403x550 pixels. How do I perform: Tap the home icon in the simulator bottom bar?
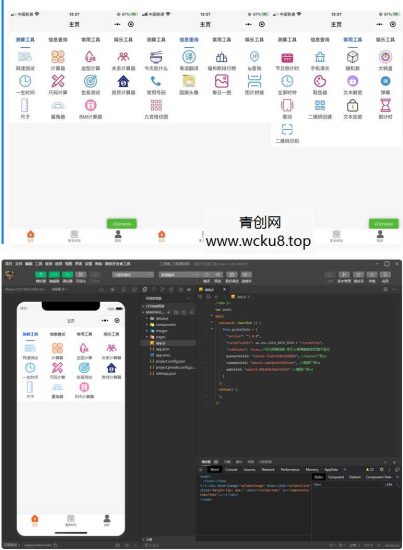[x=35, y=520]
